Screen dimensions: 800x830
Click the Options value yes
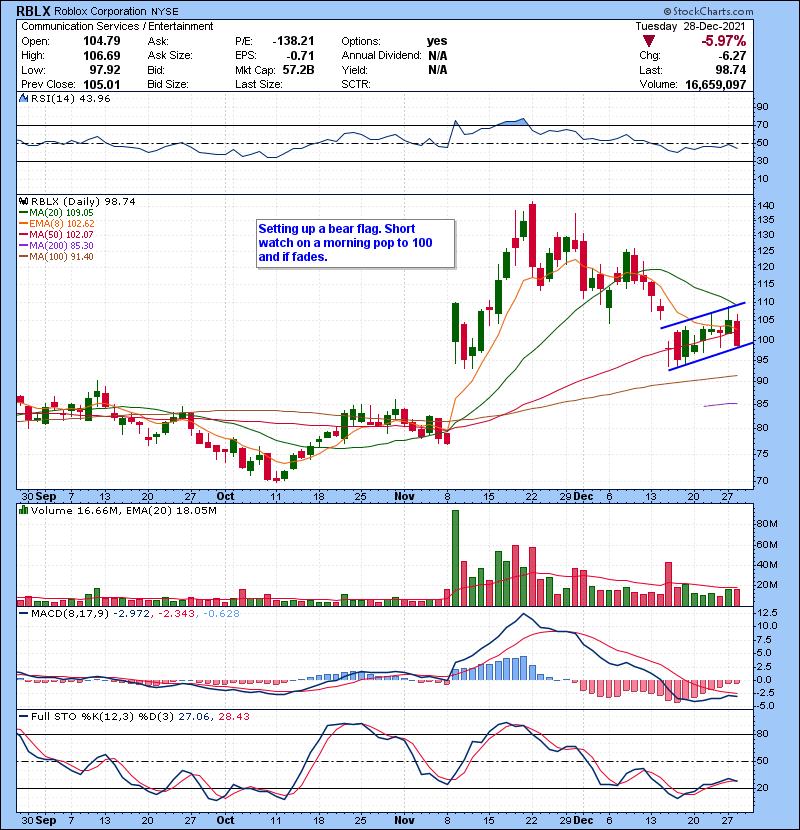pos(437,41)
